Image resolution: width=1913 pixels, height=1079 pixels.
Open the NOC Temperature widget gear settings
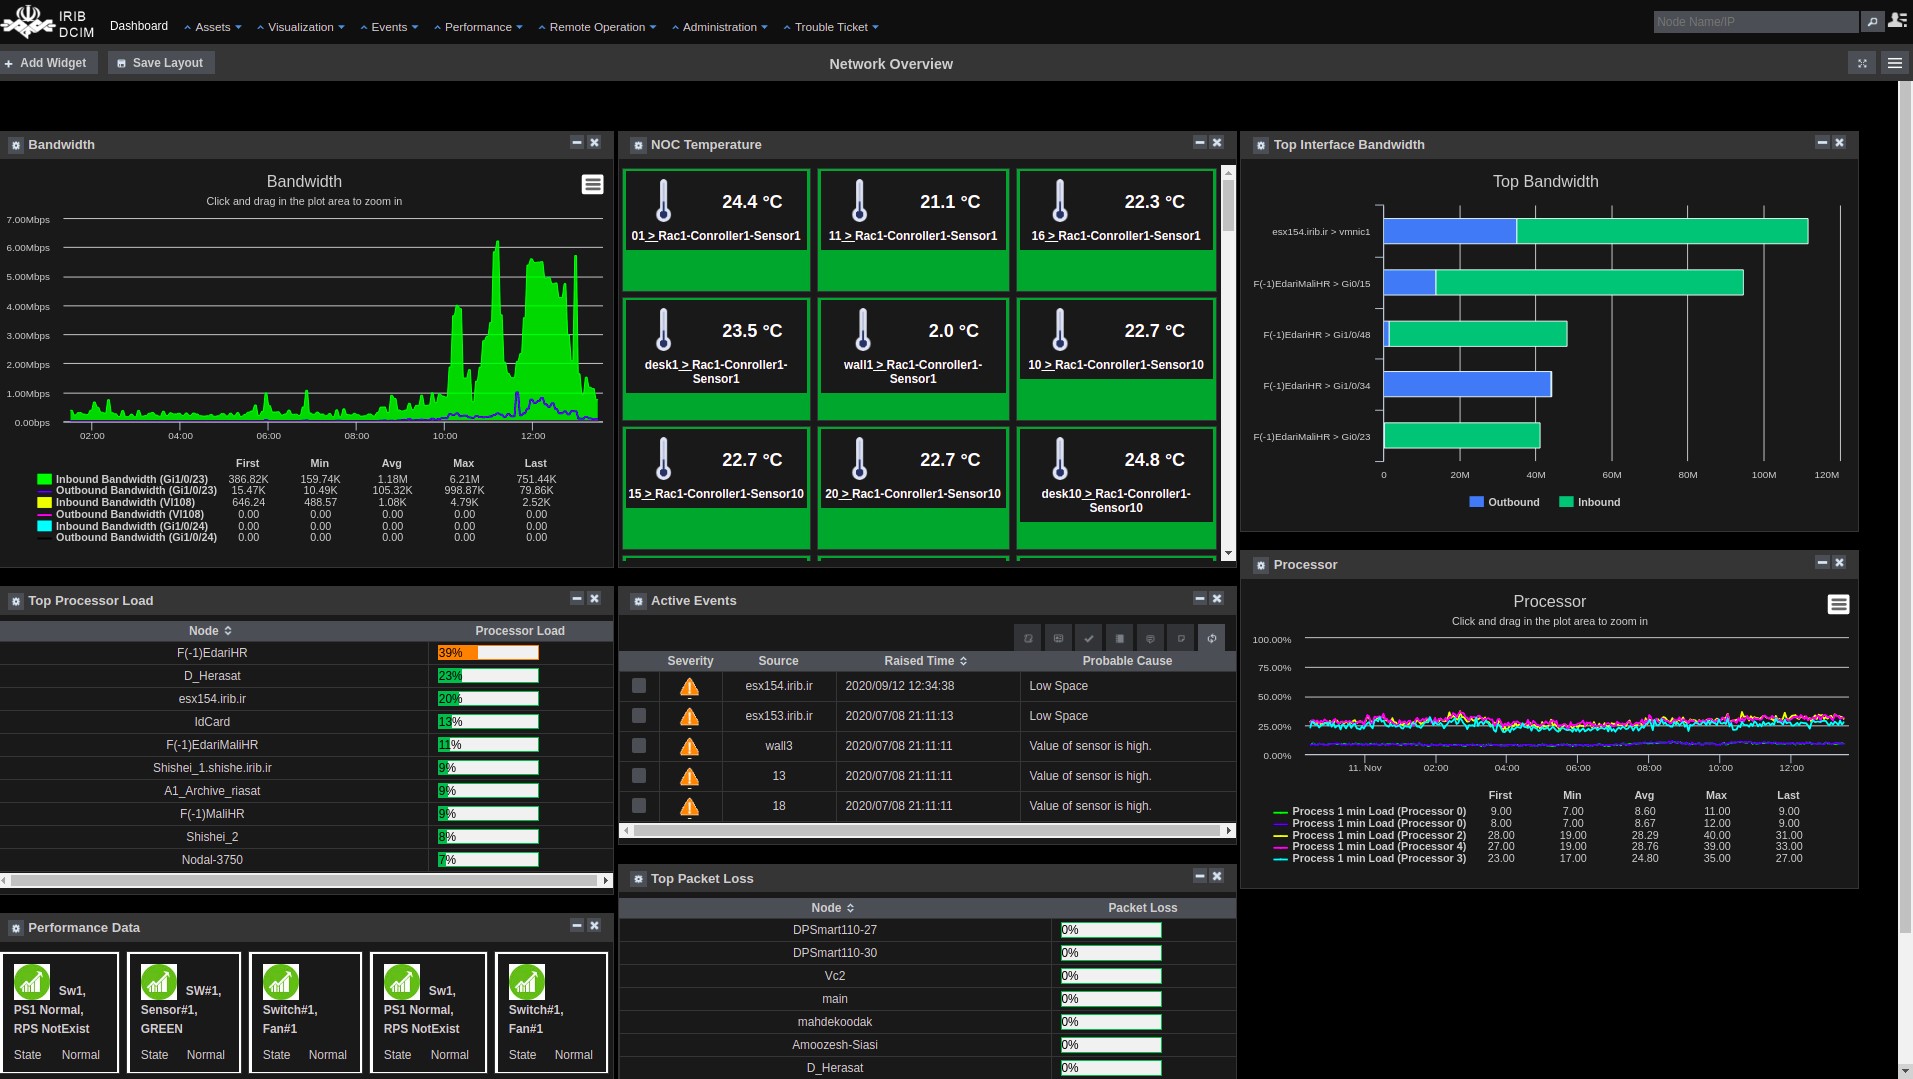point(638,145)
